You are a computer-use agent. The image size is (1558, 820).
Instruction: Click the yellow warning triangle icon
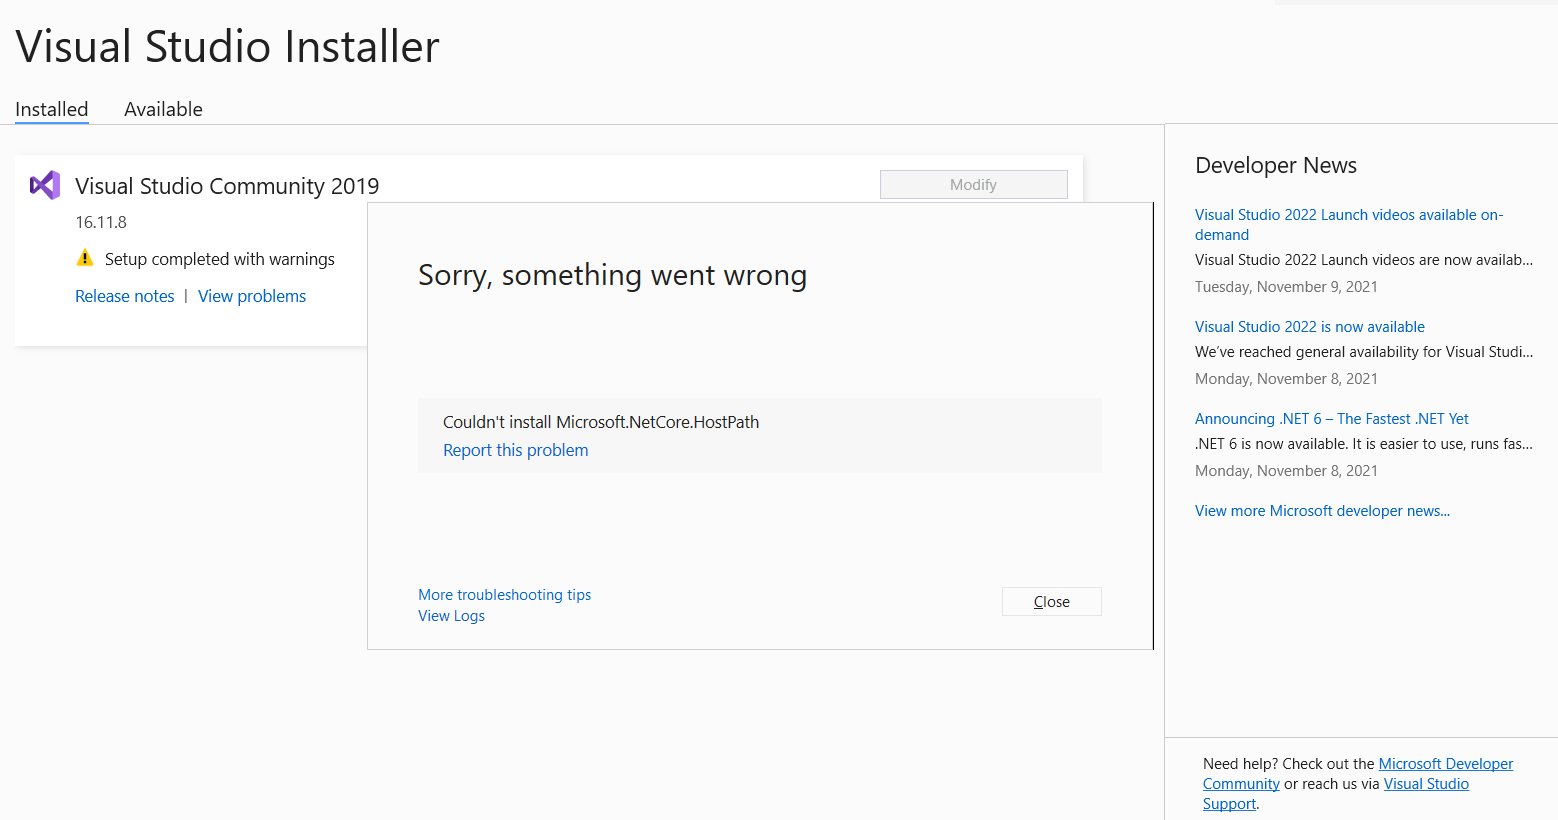(85, 258)
